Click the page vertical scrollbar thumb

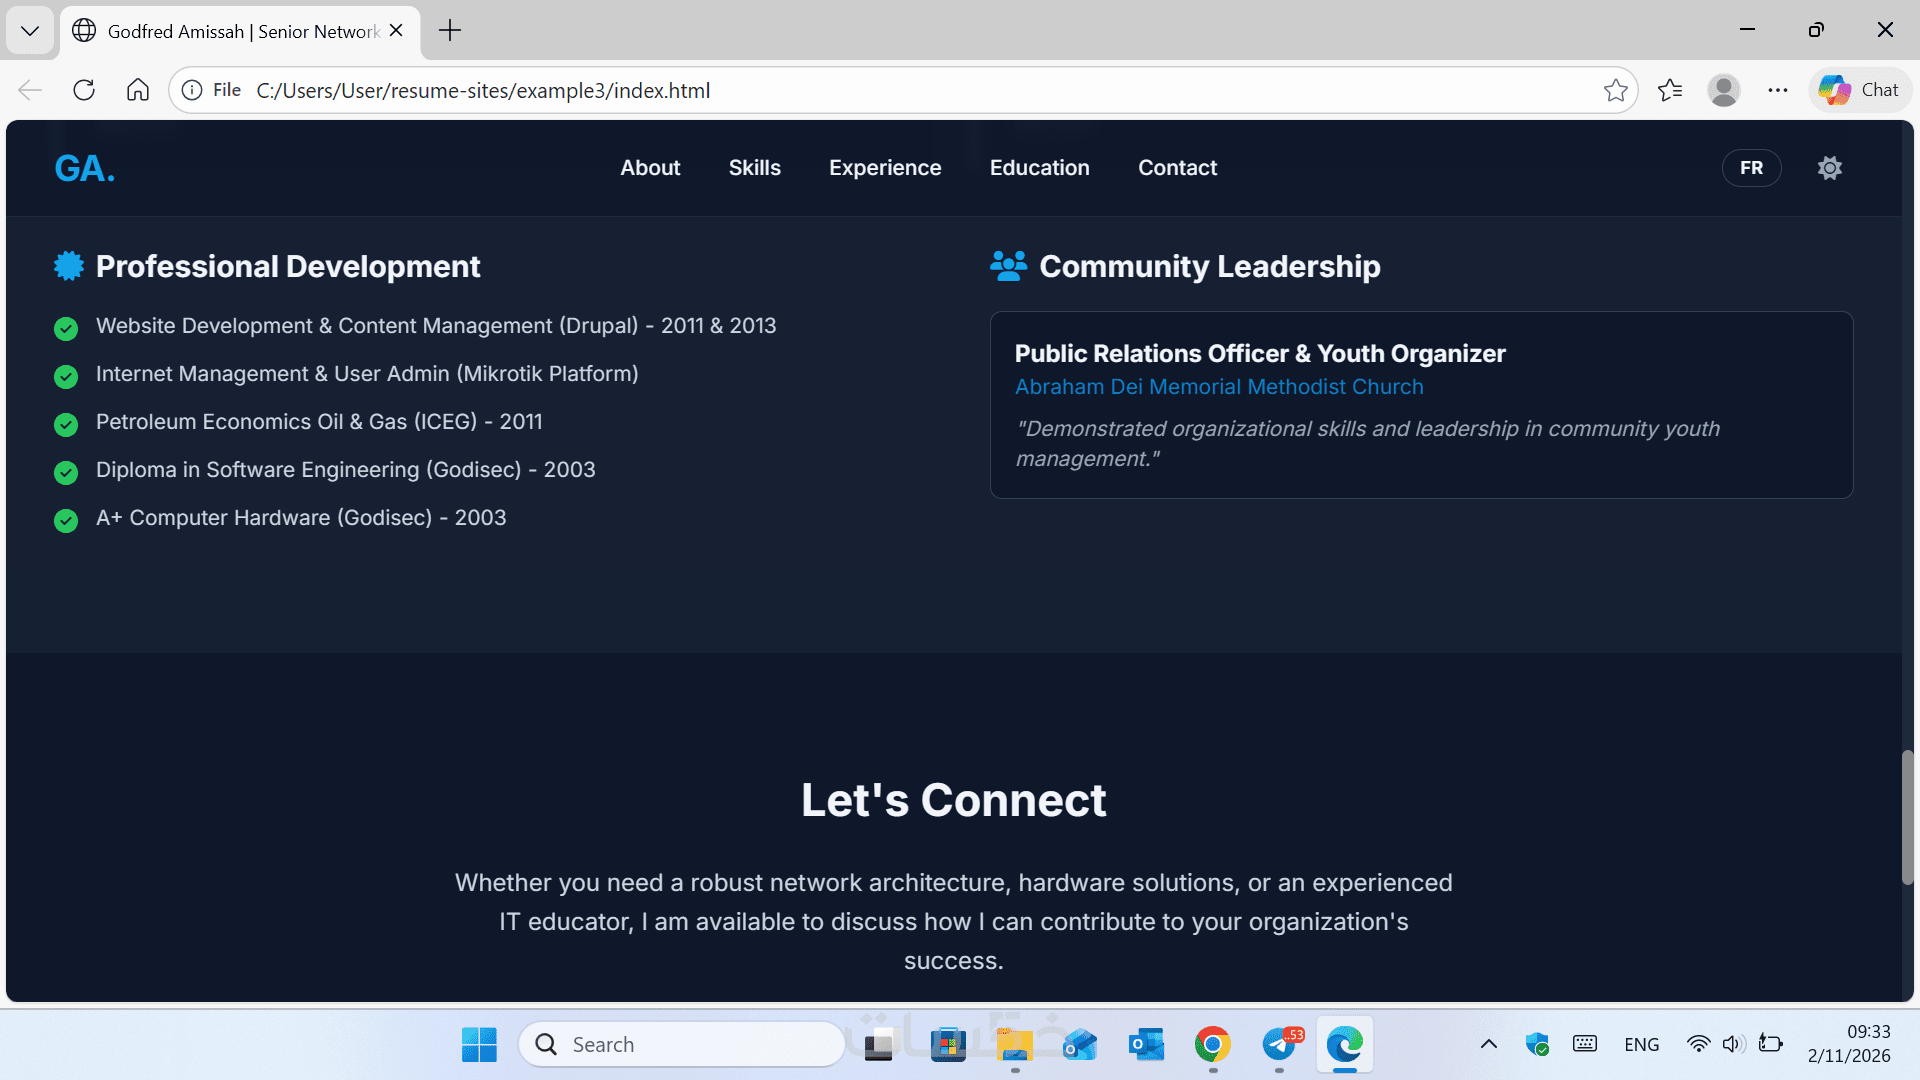1907,818
